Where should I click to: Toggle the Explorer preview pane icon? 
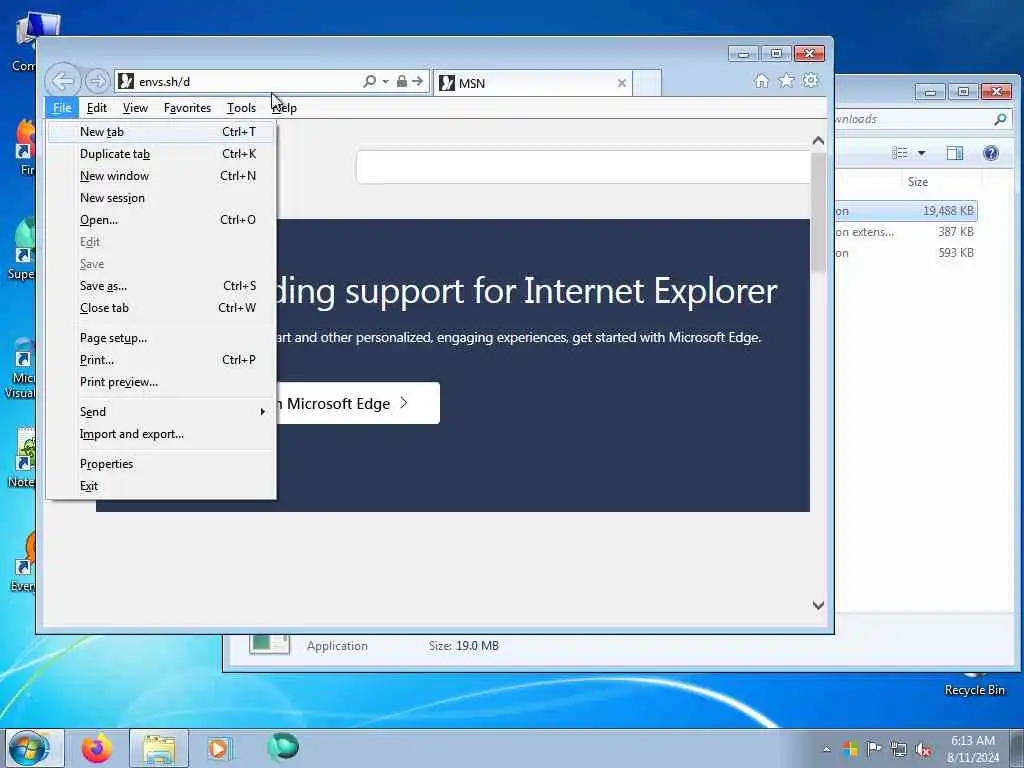coord(955,153)
